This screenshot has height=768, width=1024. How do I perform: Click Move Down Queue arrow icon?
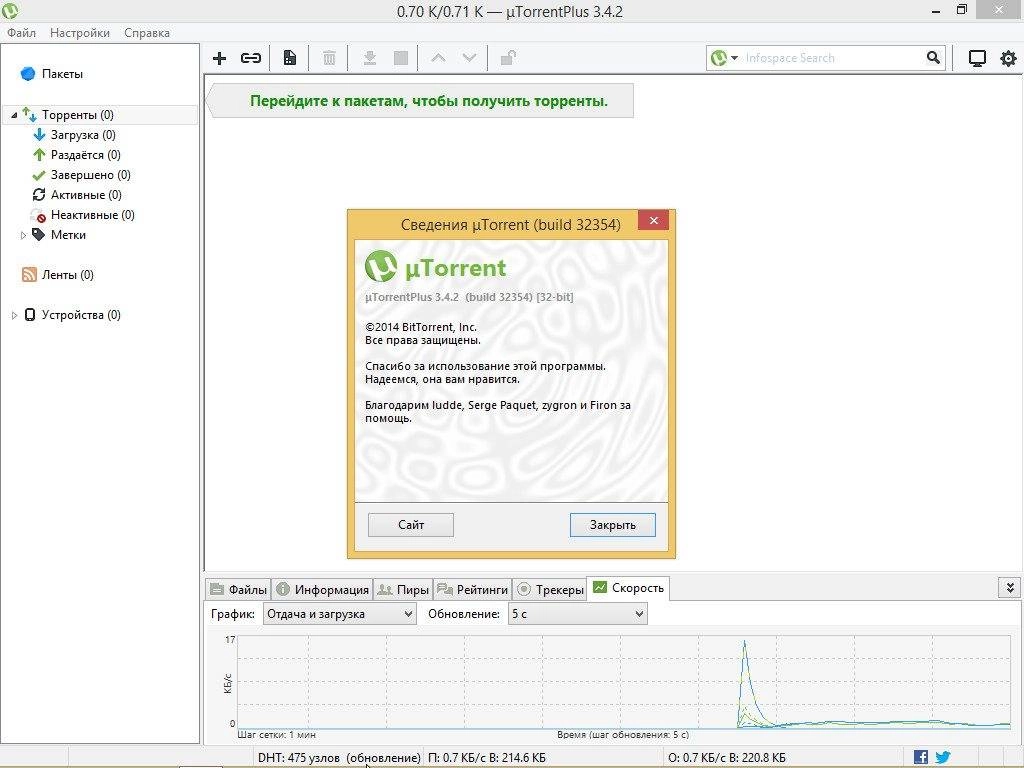469,58
